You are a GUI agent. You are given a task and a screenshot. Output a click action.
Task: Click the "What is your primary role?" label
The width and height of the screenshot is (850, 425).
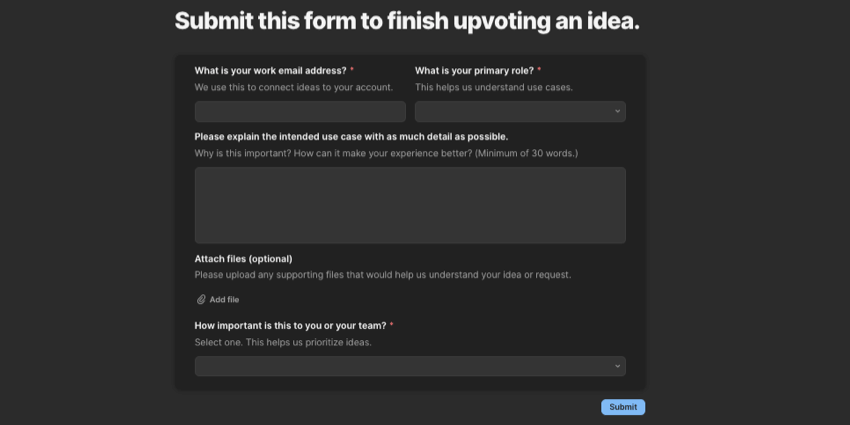474,71
